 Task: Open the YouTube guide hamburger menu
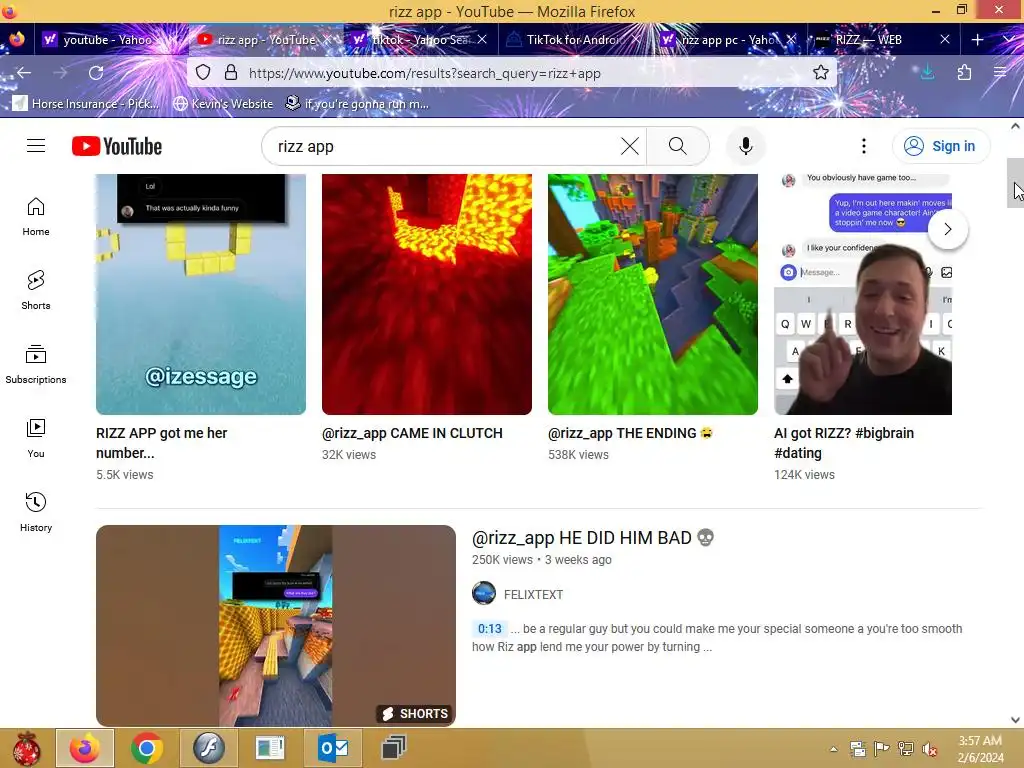click(x=36, y=146)
